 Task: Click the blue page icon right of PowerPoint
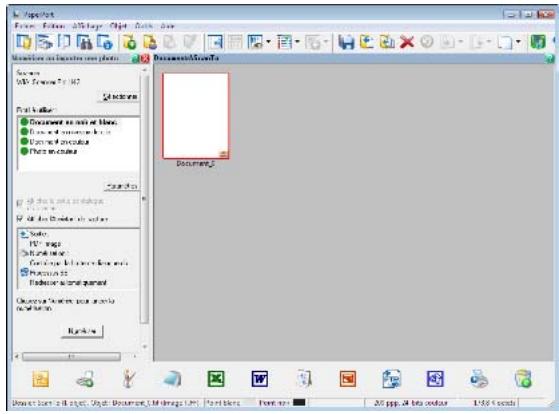coord(391,379)
